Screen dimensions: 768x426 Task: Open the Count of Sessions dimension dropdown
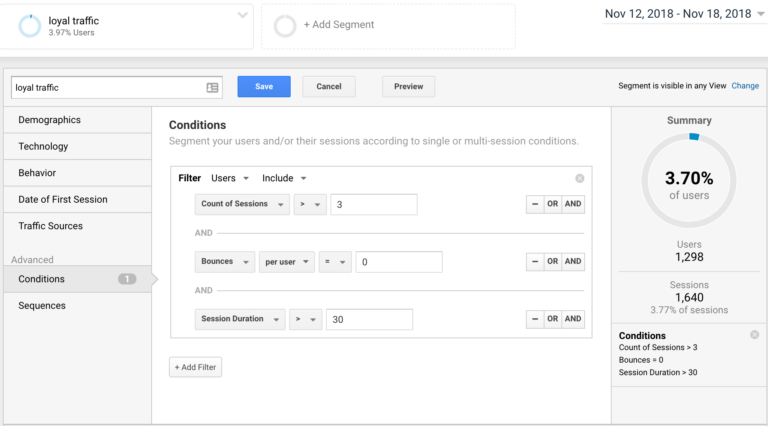(242, 204)
